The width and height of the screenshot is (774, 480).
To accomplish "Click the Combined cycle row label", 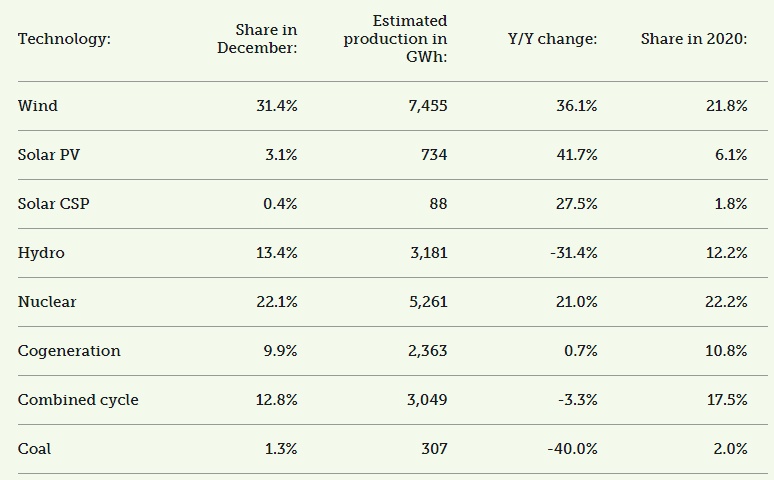I will click(78, 400).
